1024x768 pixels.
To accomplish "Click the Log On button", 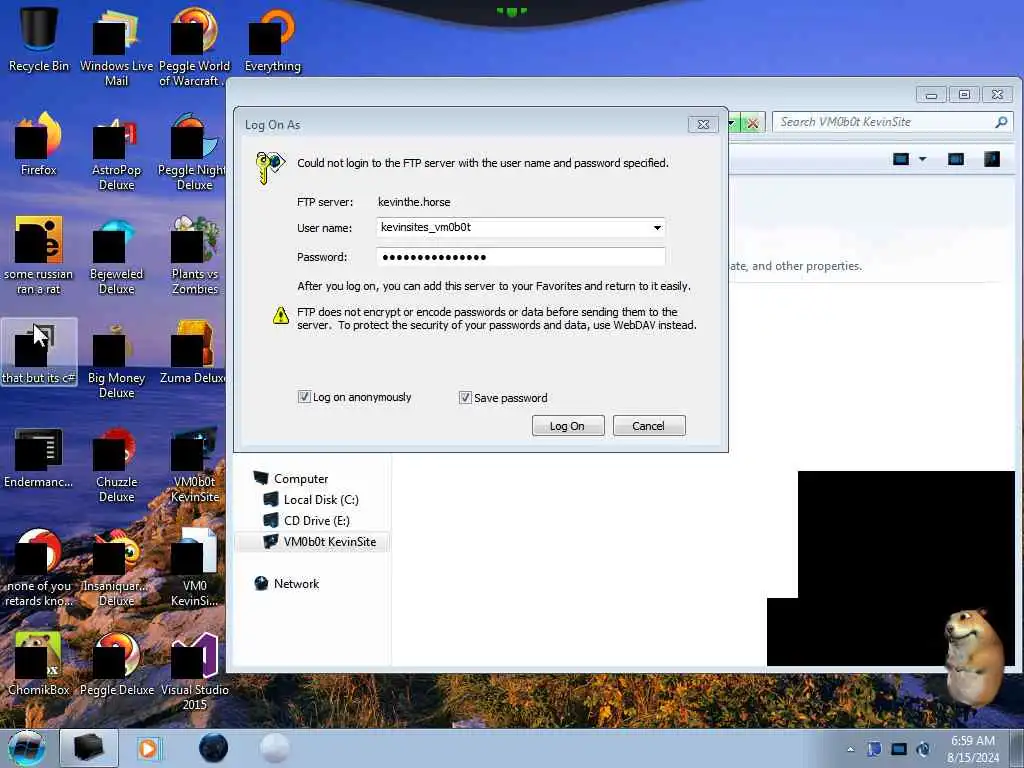I will [x=568, y=426].
